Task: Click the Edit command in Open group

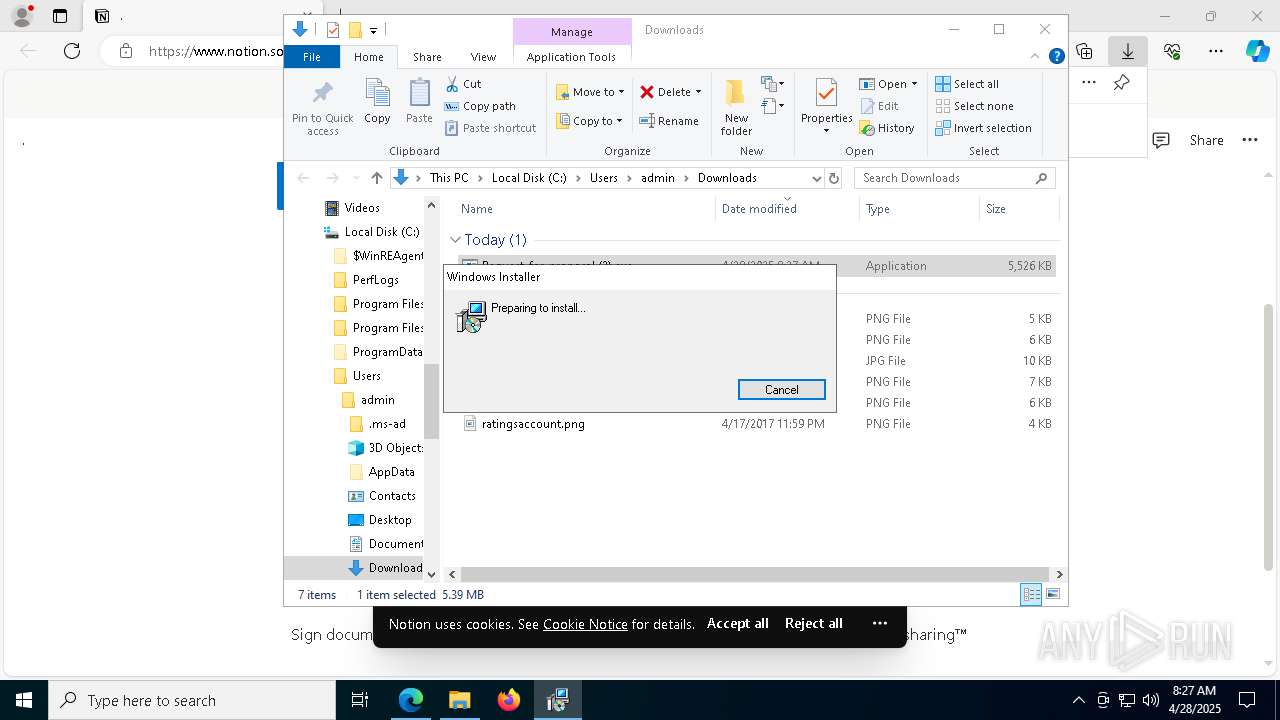Action: (879, 106)
